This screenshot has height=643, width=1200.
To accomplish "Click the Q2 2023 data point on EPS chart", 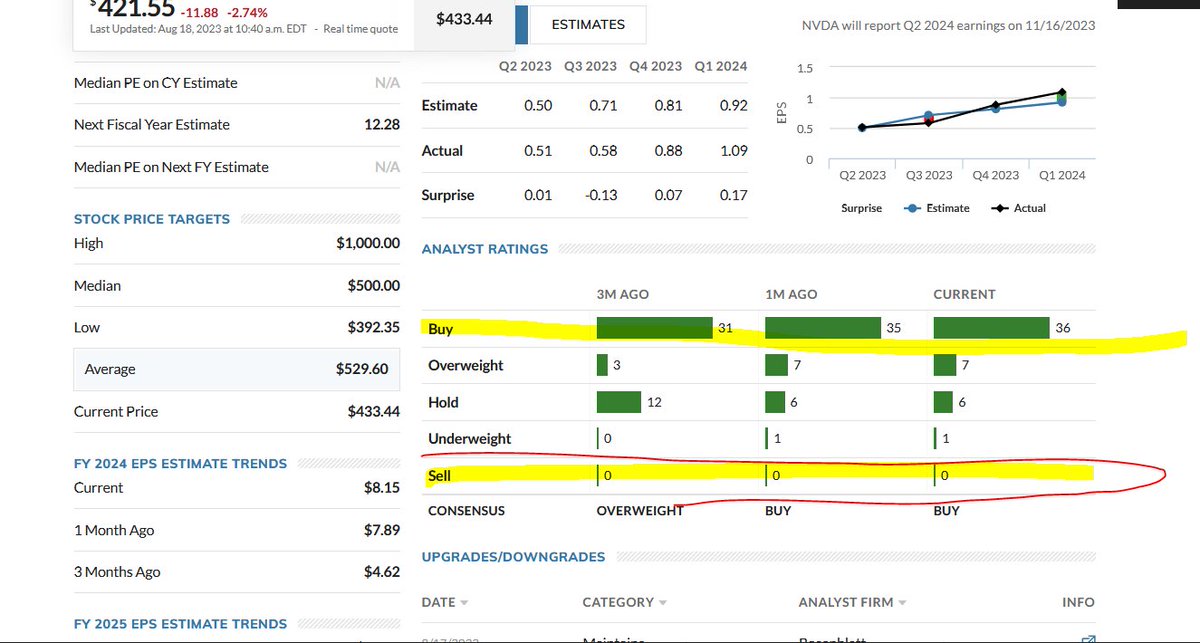I will [862, 127].
